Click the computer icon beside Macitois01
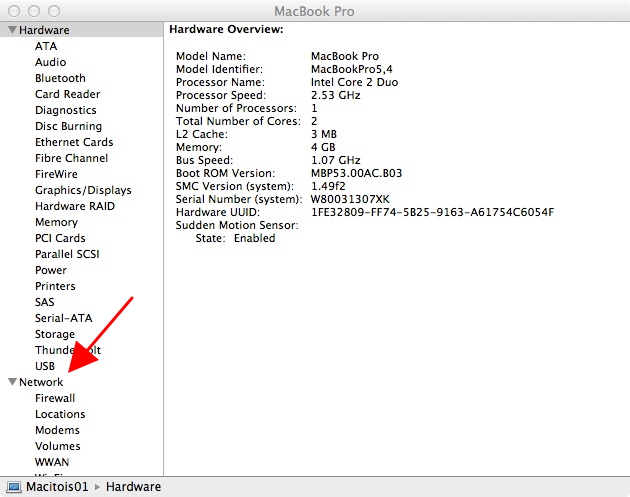630x497 pixels. pyautogui.click(x=14, y=487)
